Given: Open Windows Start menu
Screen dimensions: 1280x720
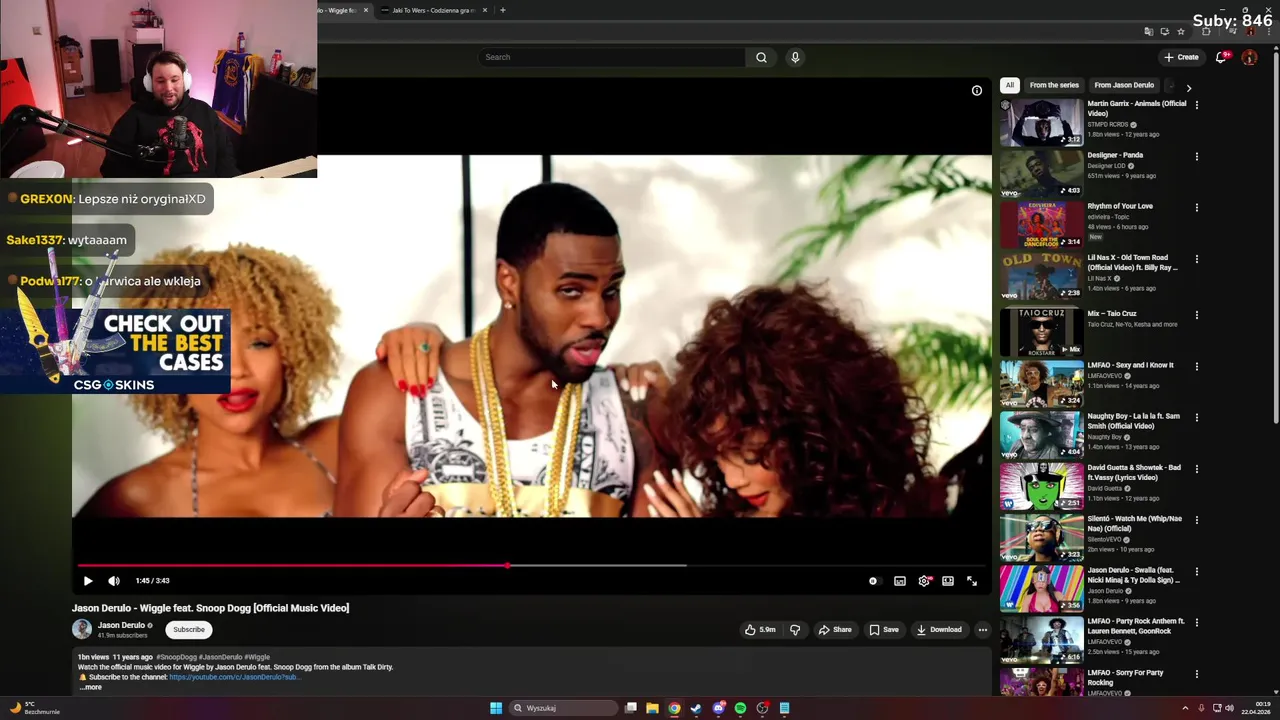Looking at the screenshot, I should 496,708.
